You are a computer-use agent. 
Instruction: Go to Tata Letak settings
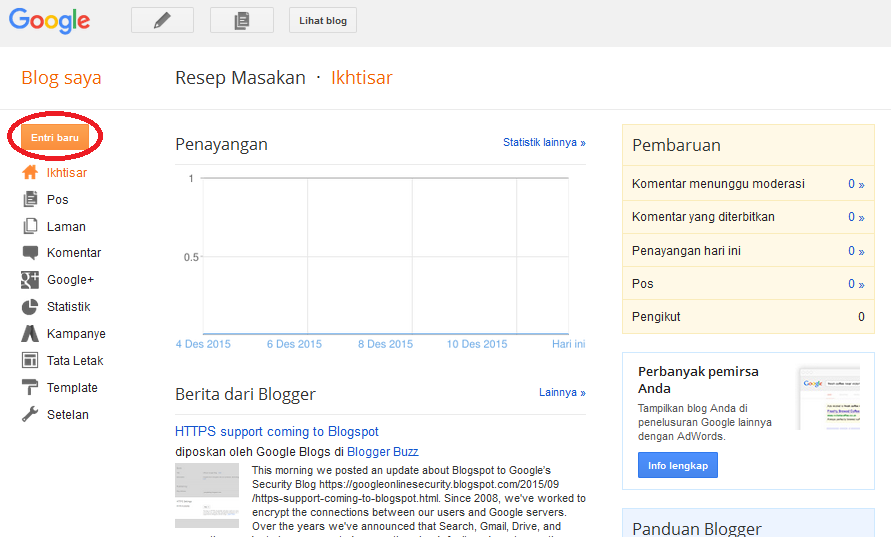75,361
